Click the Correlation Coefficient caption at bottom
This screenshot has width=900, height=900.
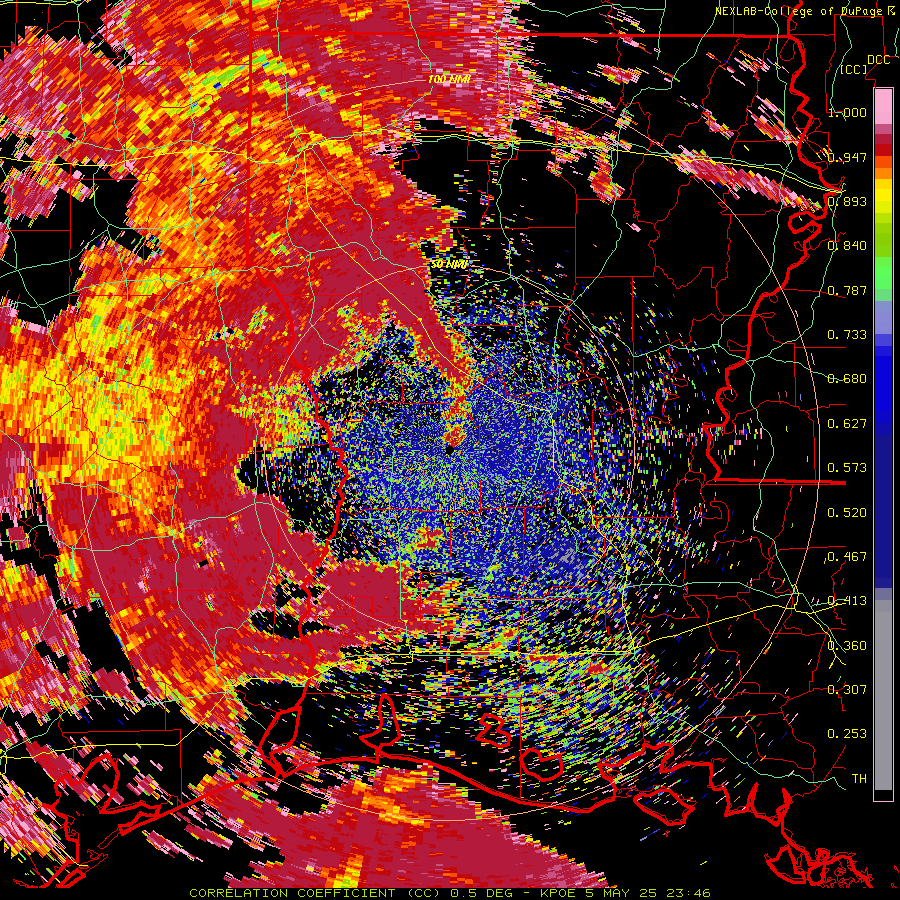click(x=449, y=893)
